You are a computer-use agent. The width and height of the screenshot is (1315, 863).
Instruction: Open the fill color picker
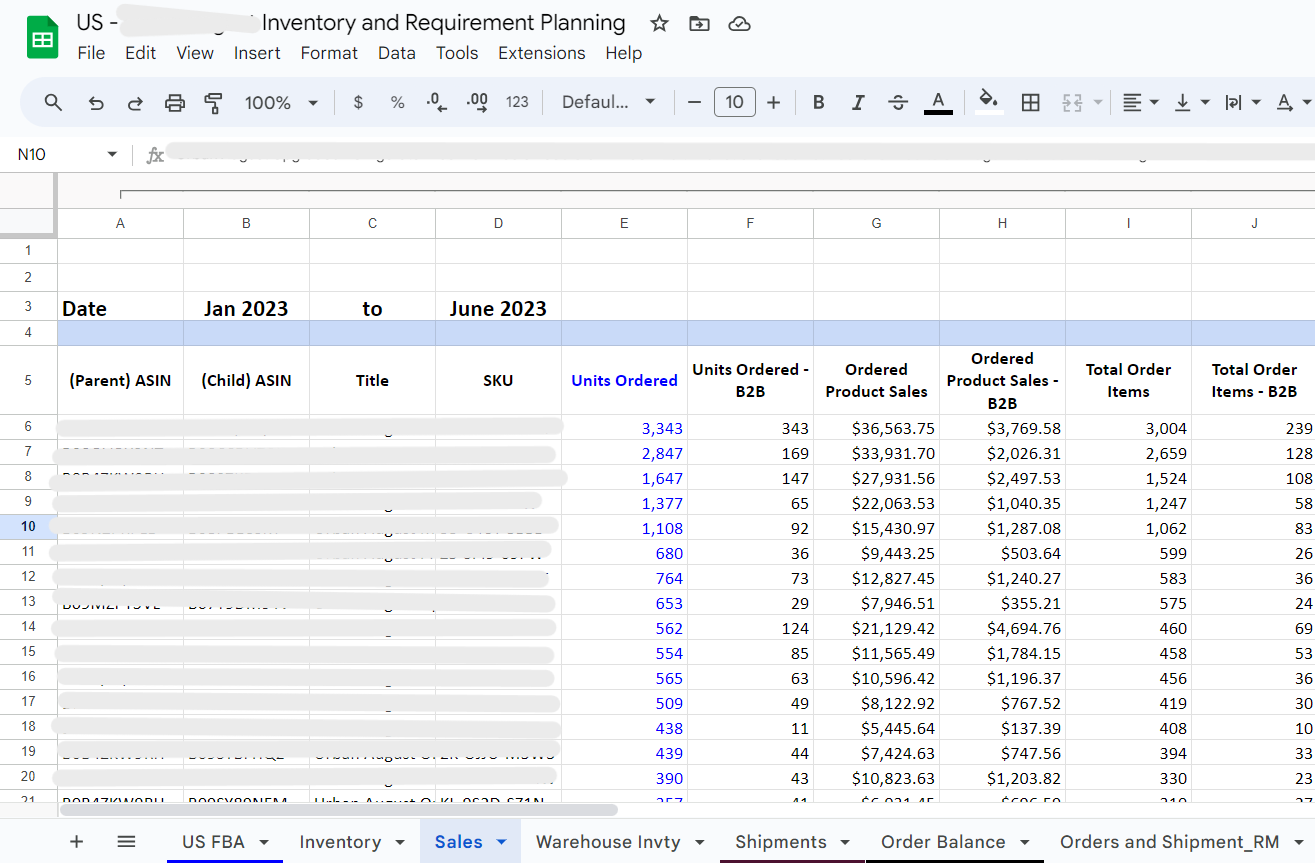click(x=988, y=102)
